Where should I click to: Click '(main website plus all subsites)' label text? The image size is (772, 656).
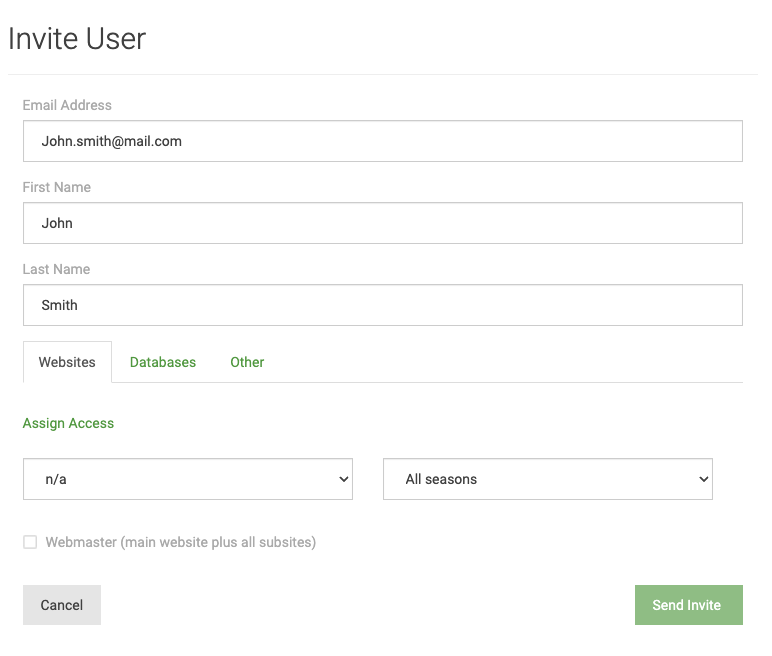tap(218, 542)
